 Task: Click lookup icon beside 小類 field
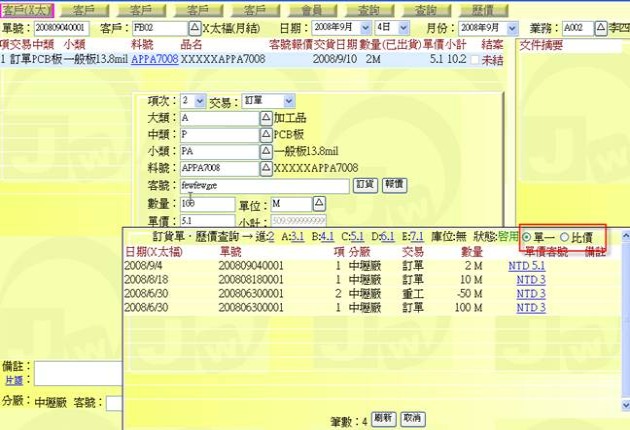coord(266,151)
